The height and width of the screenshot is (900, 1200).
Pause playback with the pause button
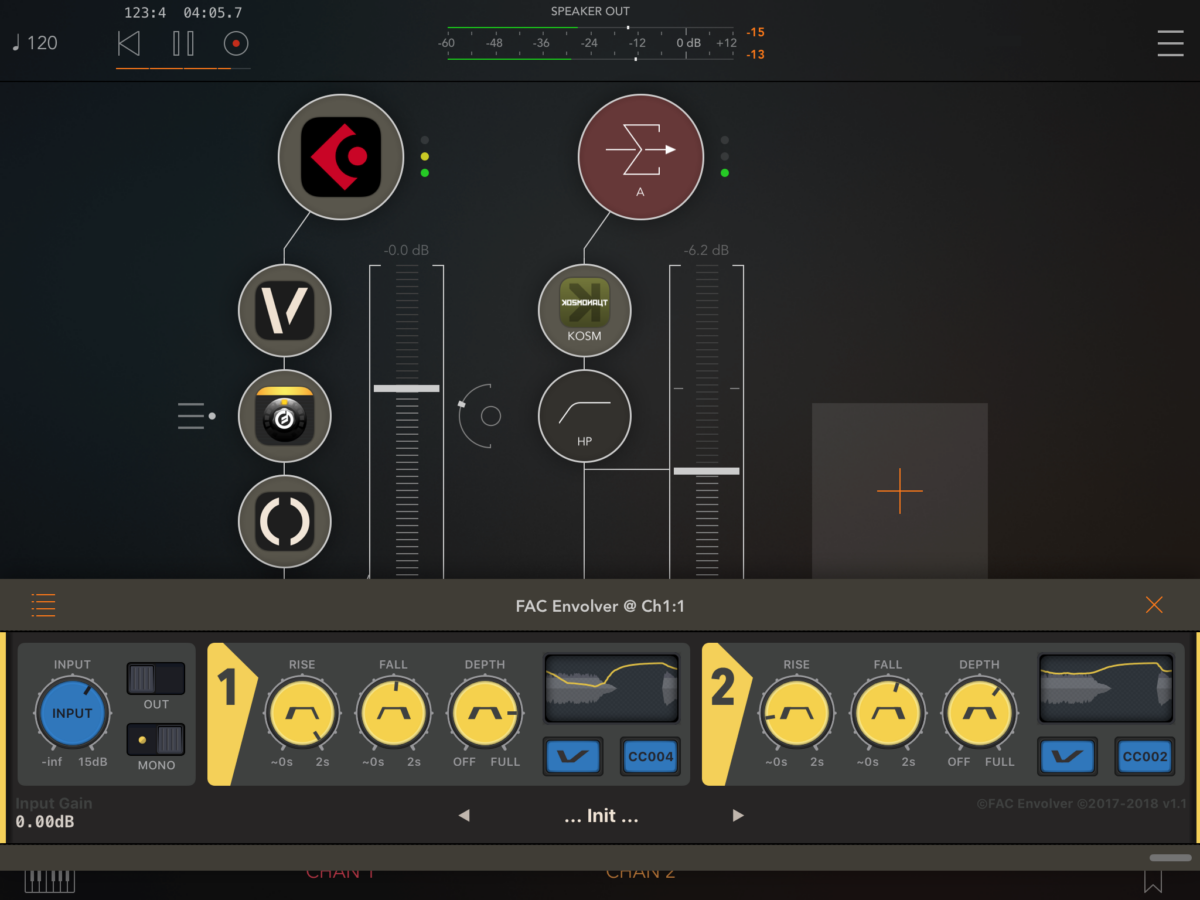tap(183, 43)
